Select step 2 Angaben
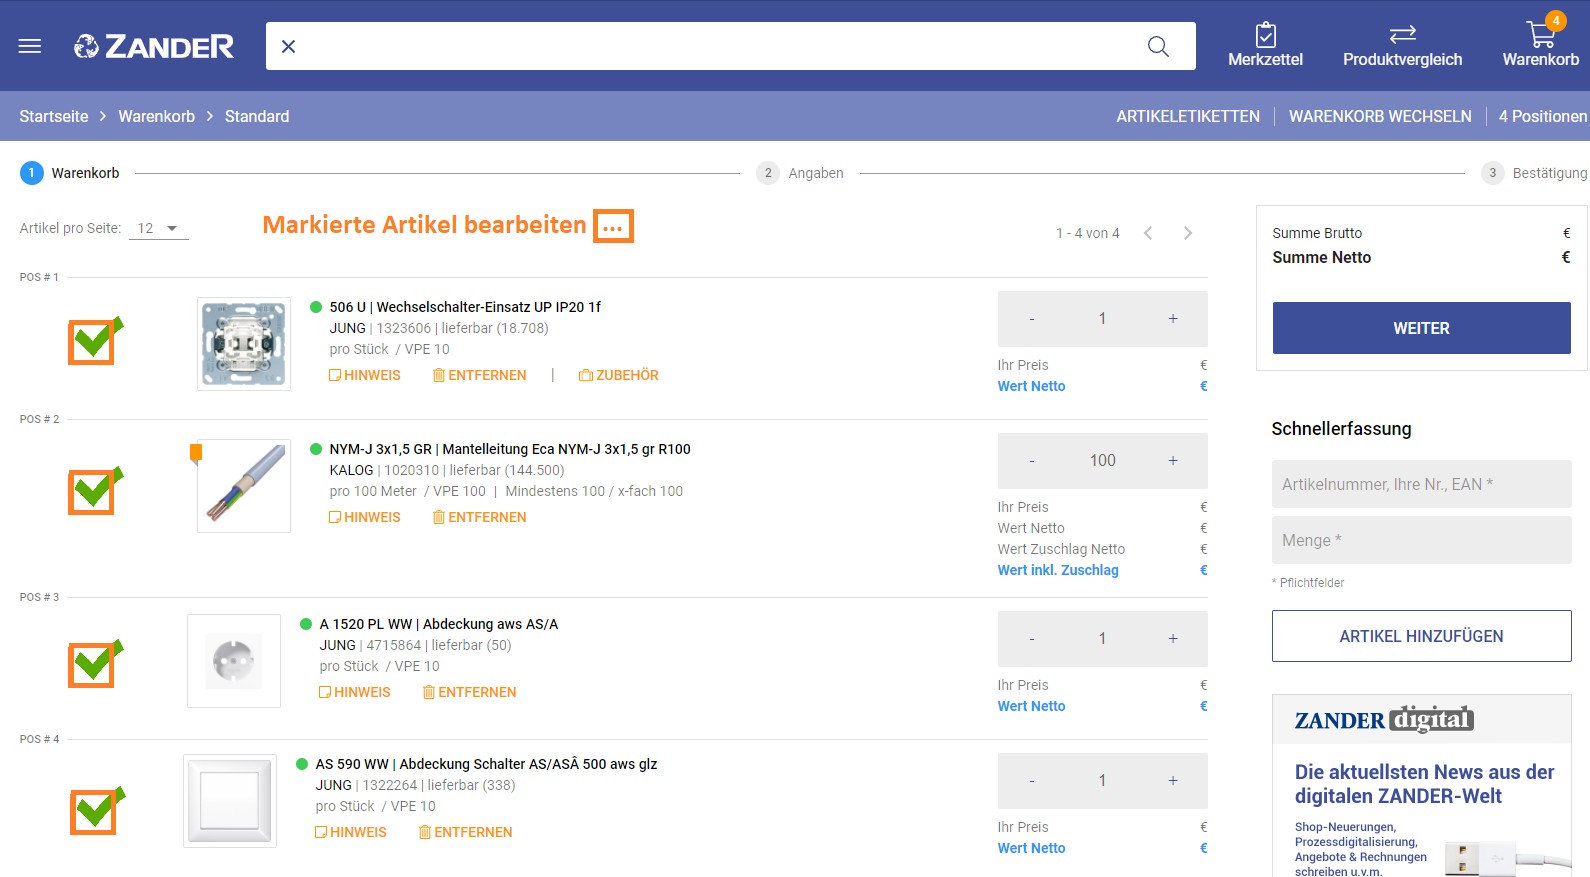 coord(800,173)
